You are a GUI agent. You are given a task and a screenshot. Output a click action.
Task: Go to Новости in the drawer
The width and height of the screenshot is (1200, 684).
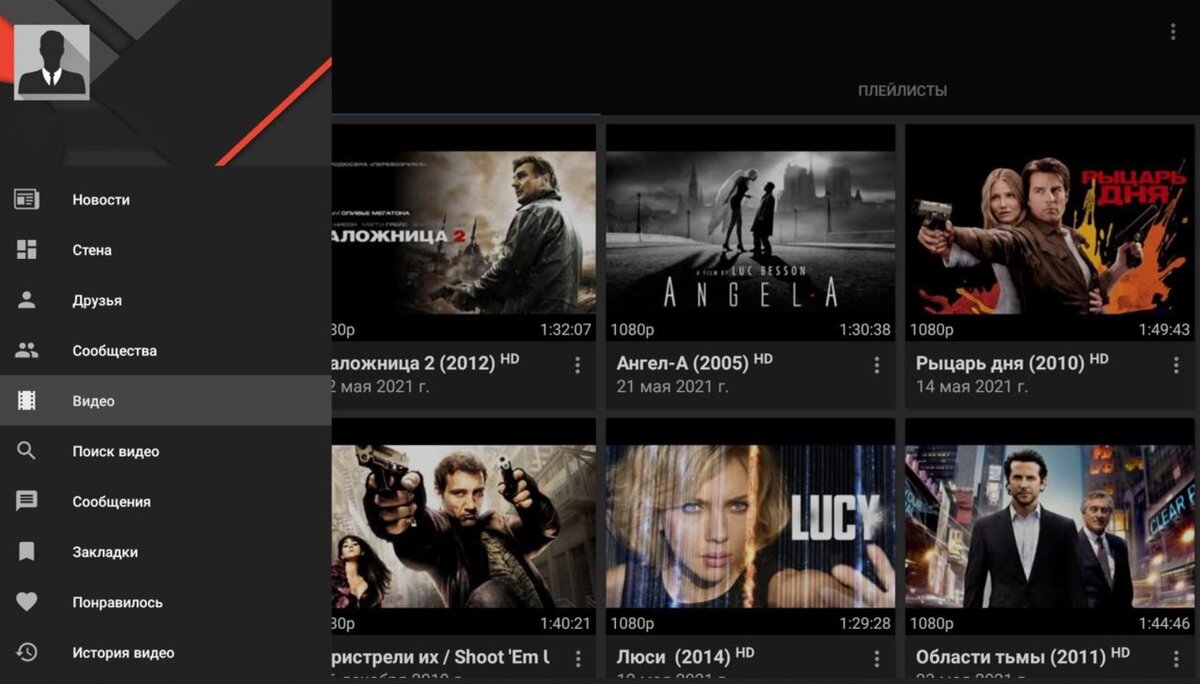(165, 199)
